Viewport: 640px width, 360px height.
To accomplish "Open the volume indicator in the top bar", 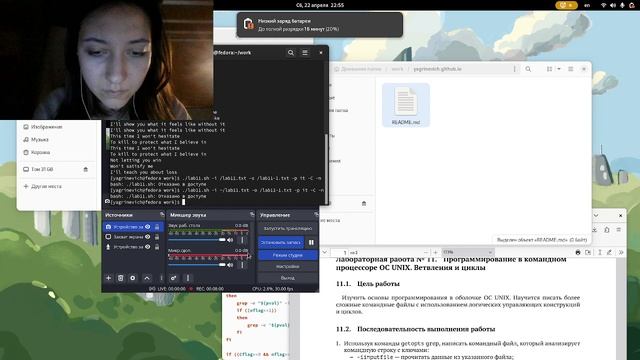I will click(613, 5).
